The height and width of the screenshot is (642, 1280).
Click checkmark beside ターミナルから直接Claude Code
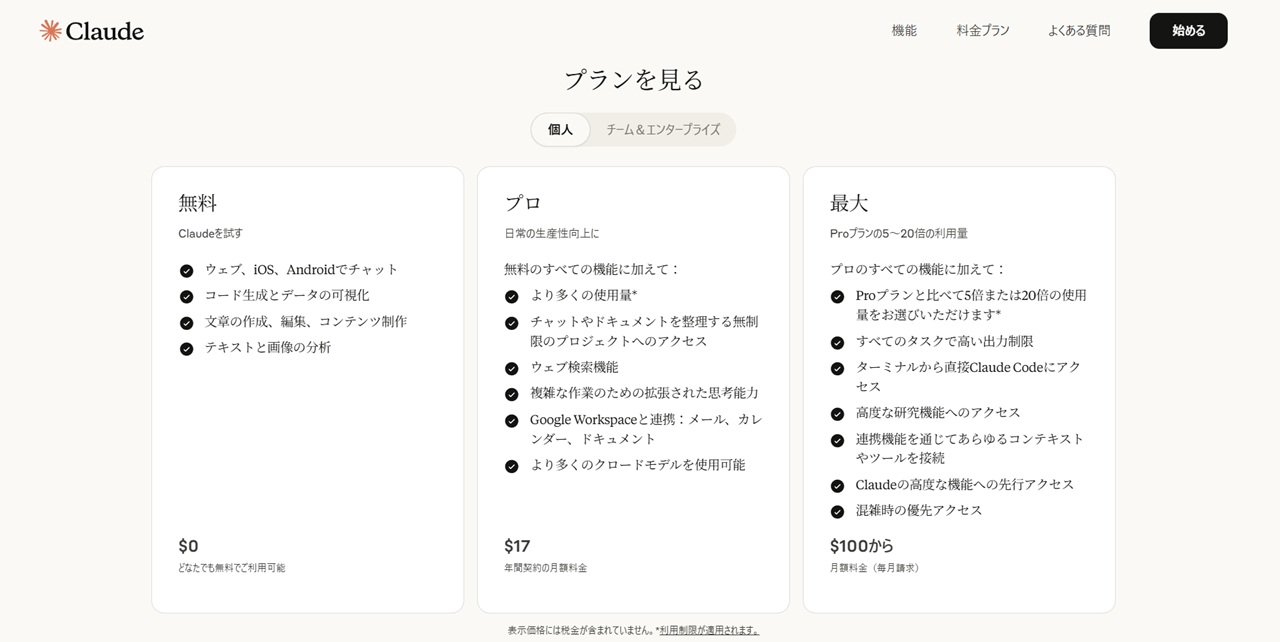tap(837, 369)
